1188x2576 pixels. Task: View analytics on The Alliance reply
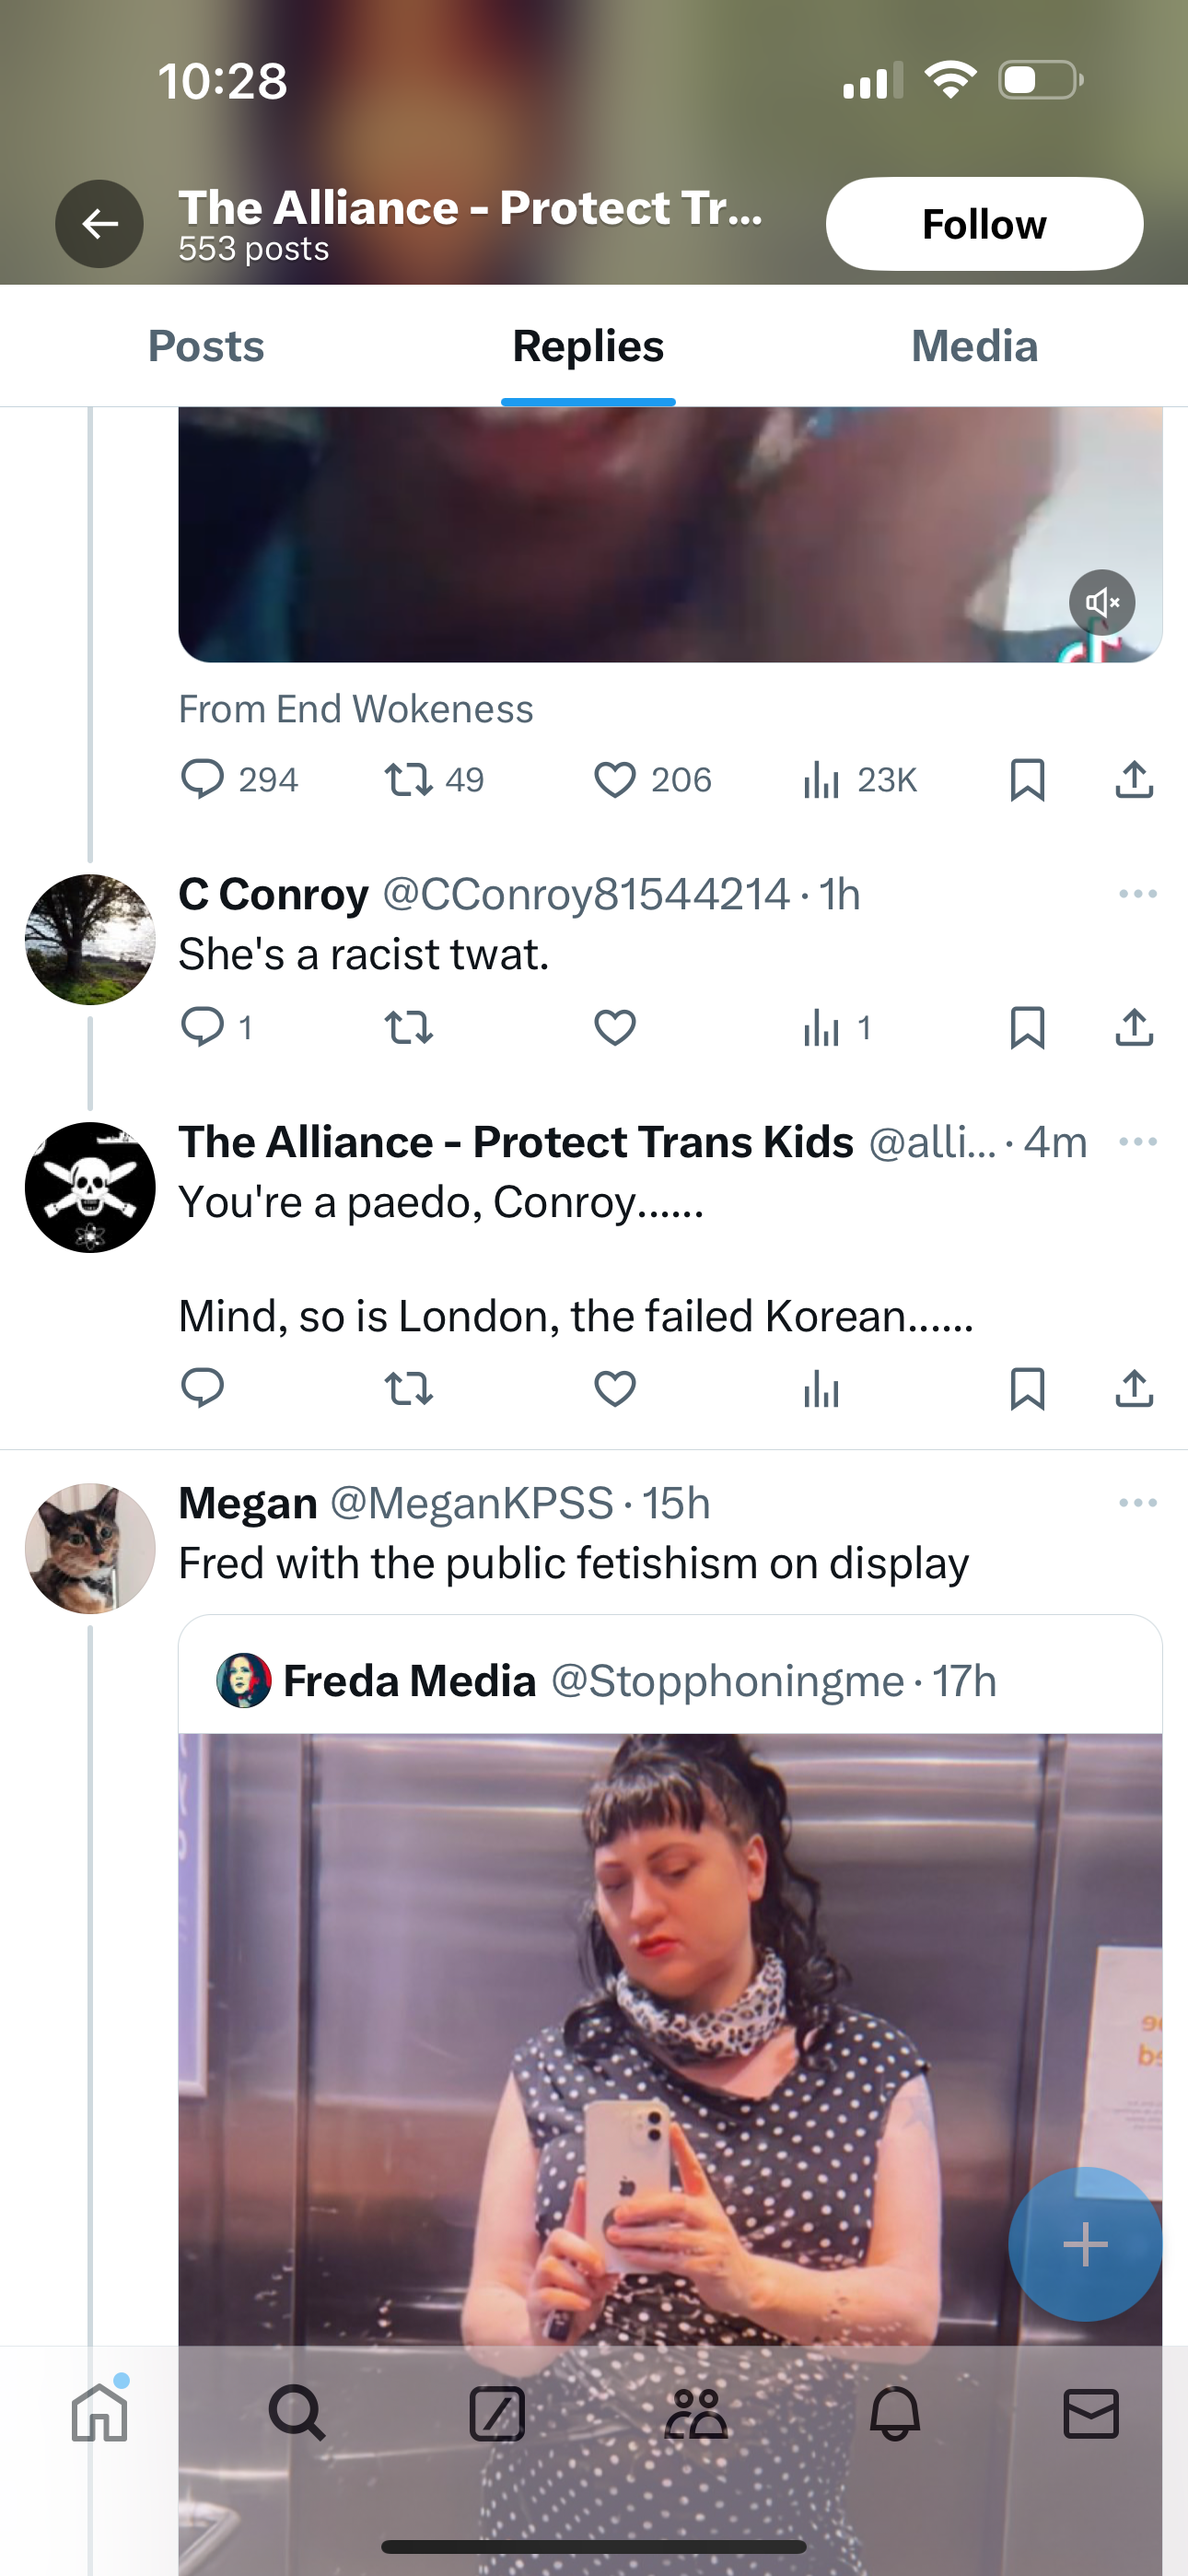click(821, 1388)
